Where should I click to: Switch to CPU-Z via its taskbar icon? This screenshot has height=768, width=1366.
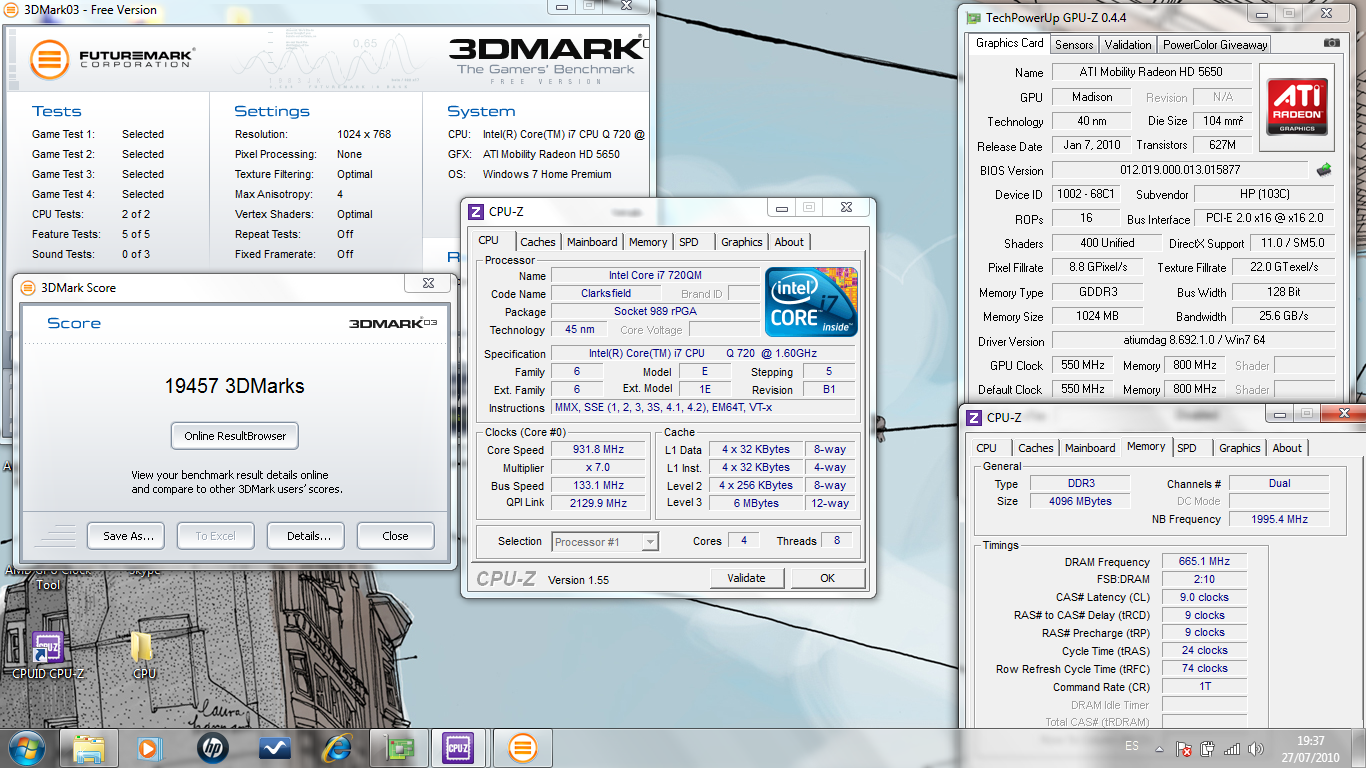[x=458, y=748]
